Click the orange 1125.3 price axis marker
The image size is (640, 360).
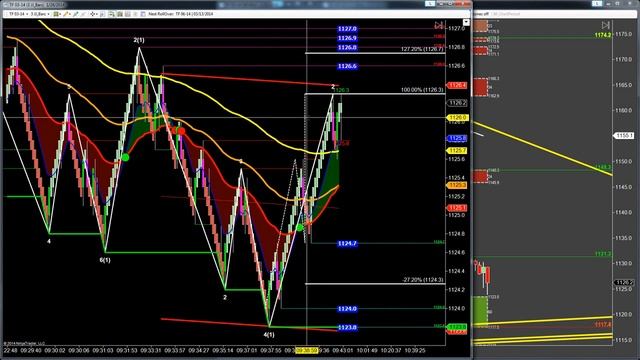click(457, 185)
